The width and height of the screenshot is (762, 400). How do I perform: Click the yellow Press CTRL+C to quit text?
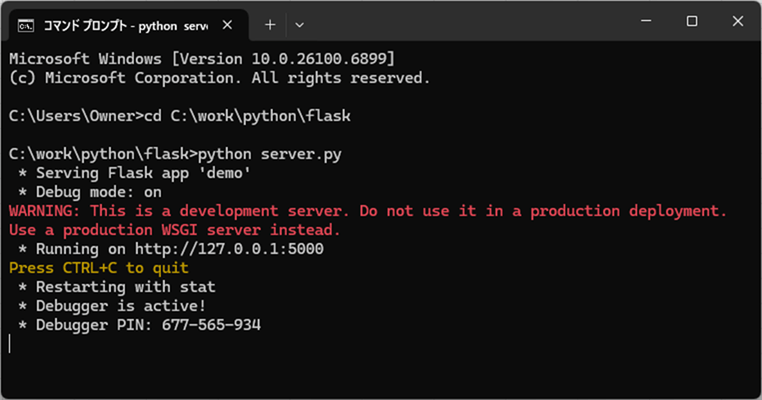click(x=98, y=268)
